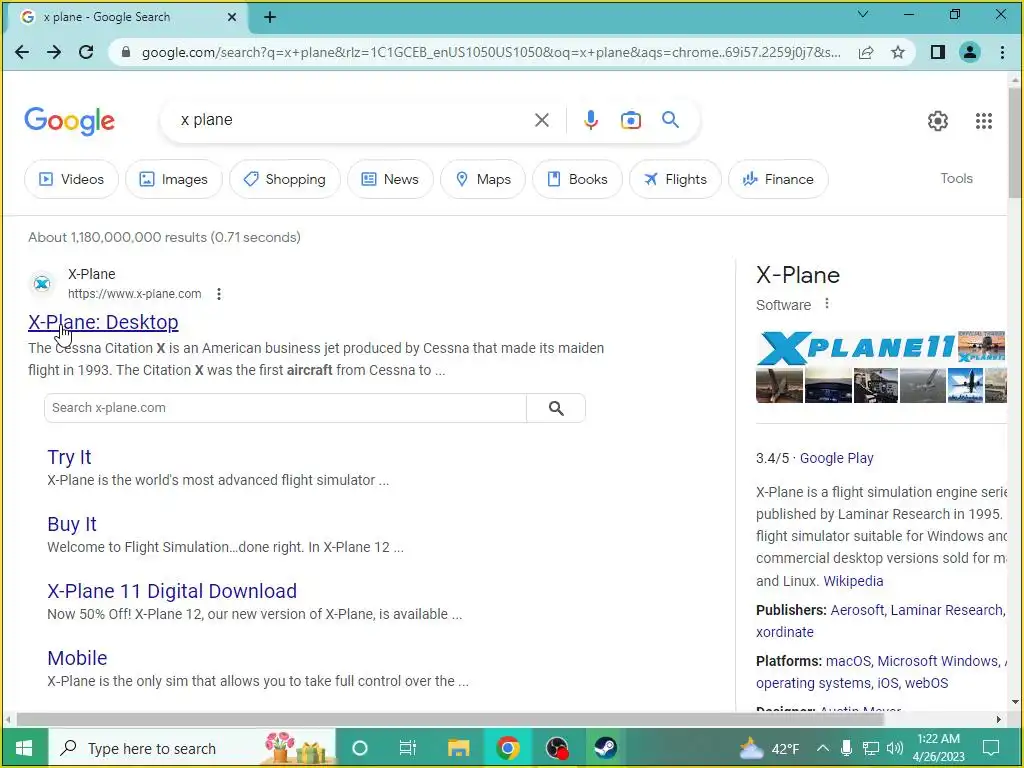Click the Google search text field

click(353, 120)
